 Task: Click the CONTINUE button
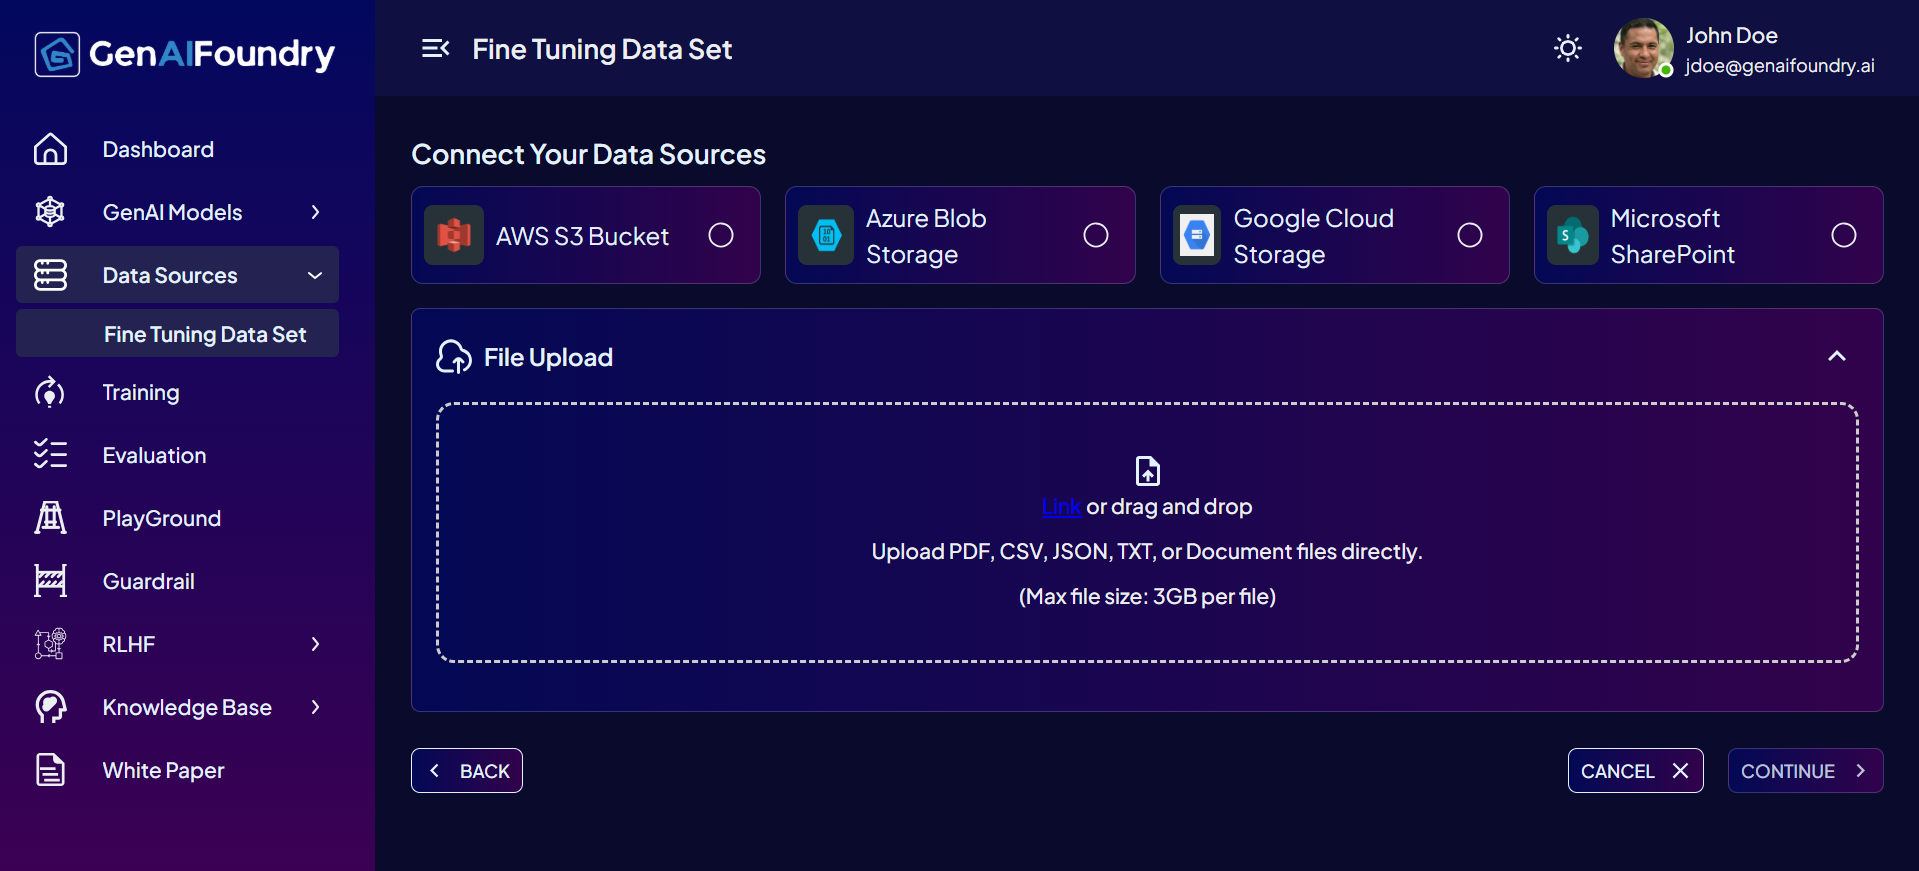[x=1806, y=771]
